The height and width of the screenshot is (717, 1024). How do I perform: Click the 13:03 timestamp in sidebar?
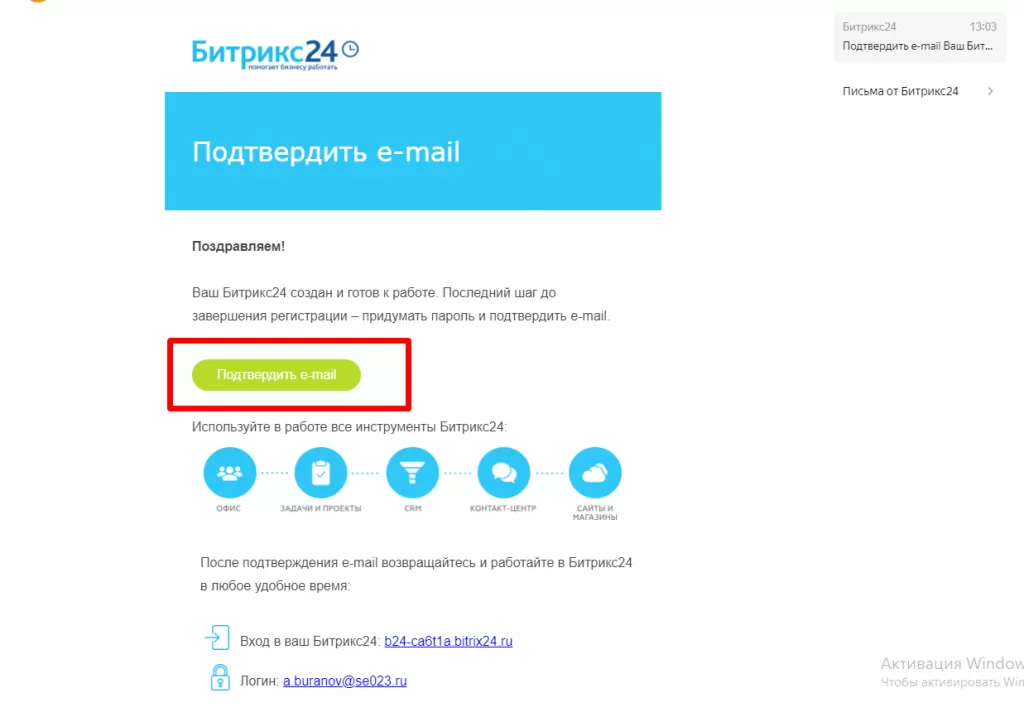[x=983, y=27]
